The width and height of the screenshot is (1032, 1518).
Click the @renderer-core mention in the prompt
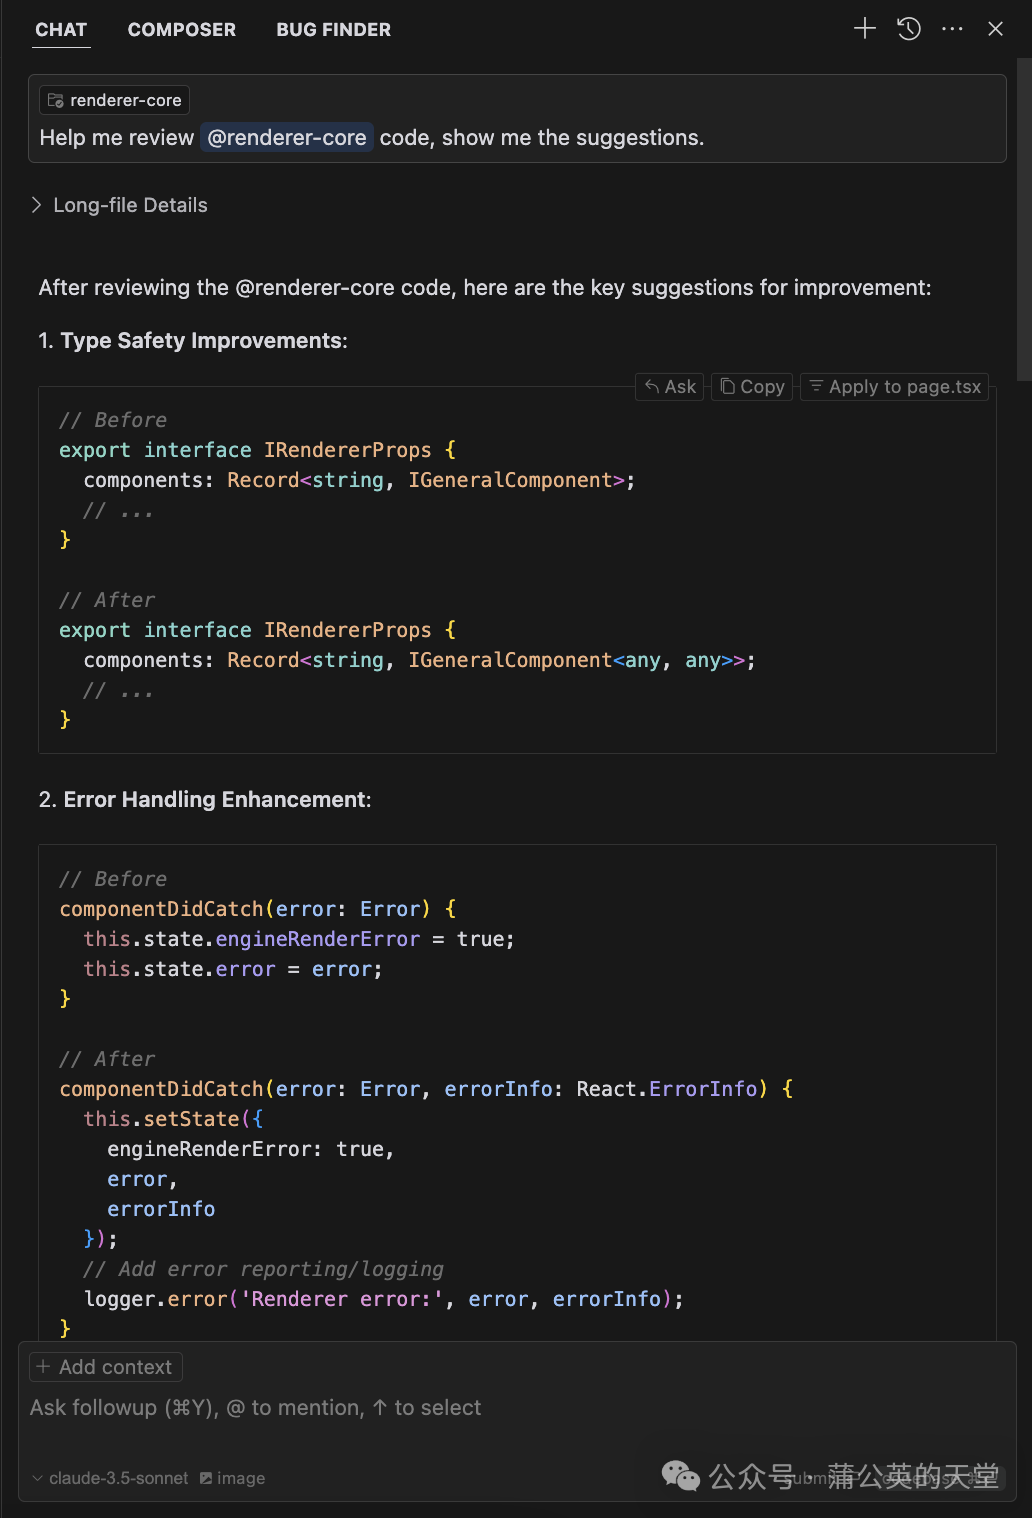[287, 138]
